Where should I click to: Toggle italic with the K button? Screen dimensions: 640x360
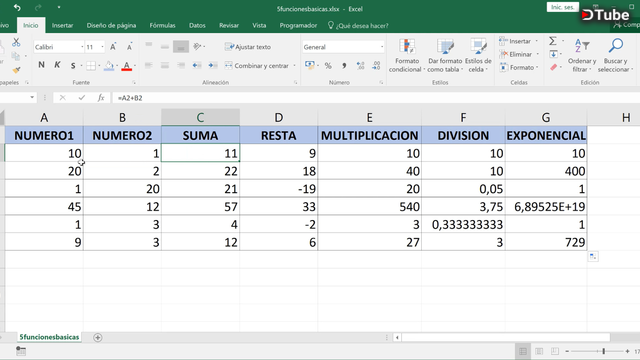point(57,65)
